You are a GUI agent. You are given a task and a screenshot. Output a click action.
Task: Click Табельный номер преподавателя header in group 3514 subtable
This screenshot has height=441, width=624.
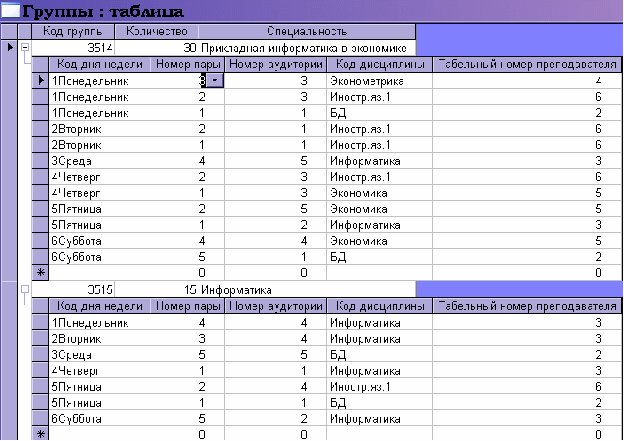point(527,64)
